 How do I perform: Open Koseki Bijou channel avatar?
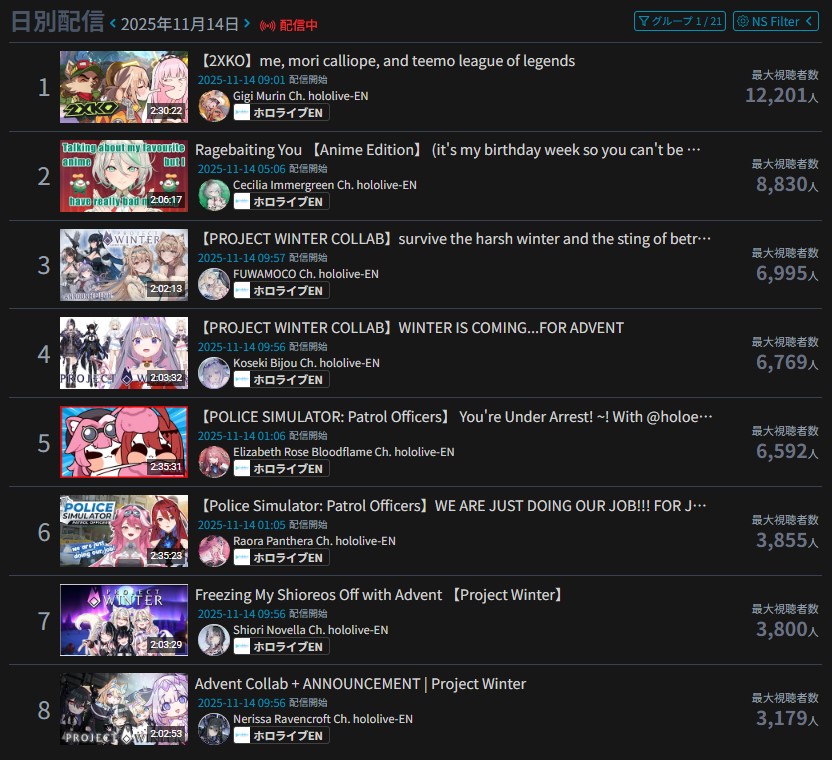[214, 373]
